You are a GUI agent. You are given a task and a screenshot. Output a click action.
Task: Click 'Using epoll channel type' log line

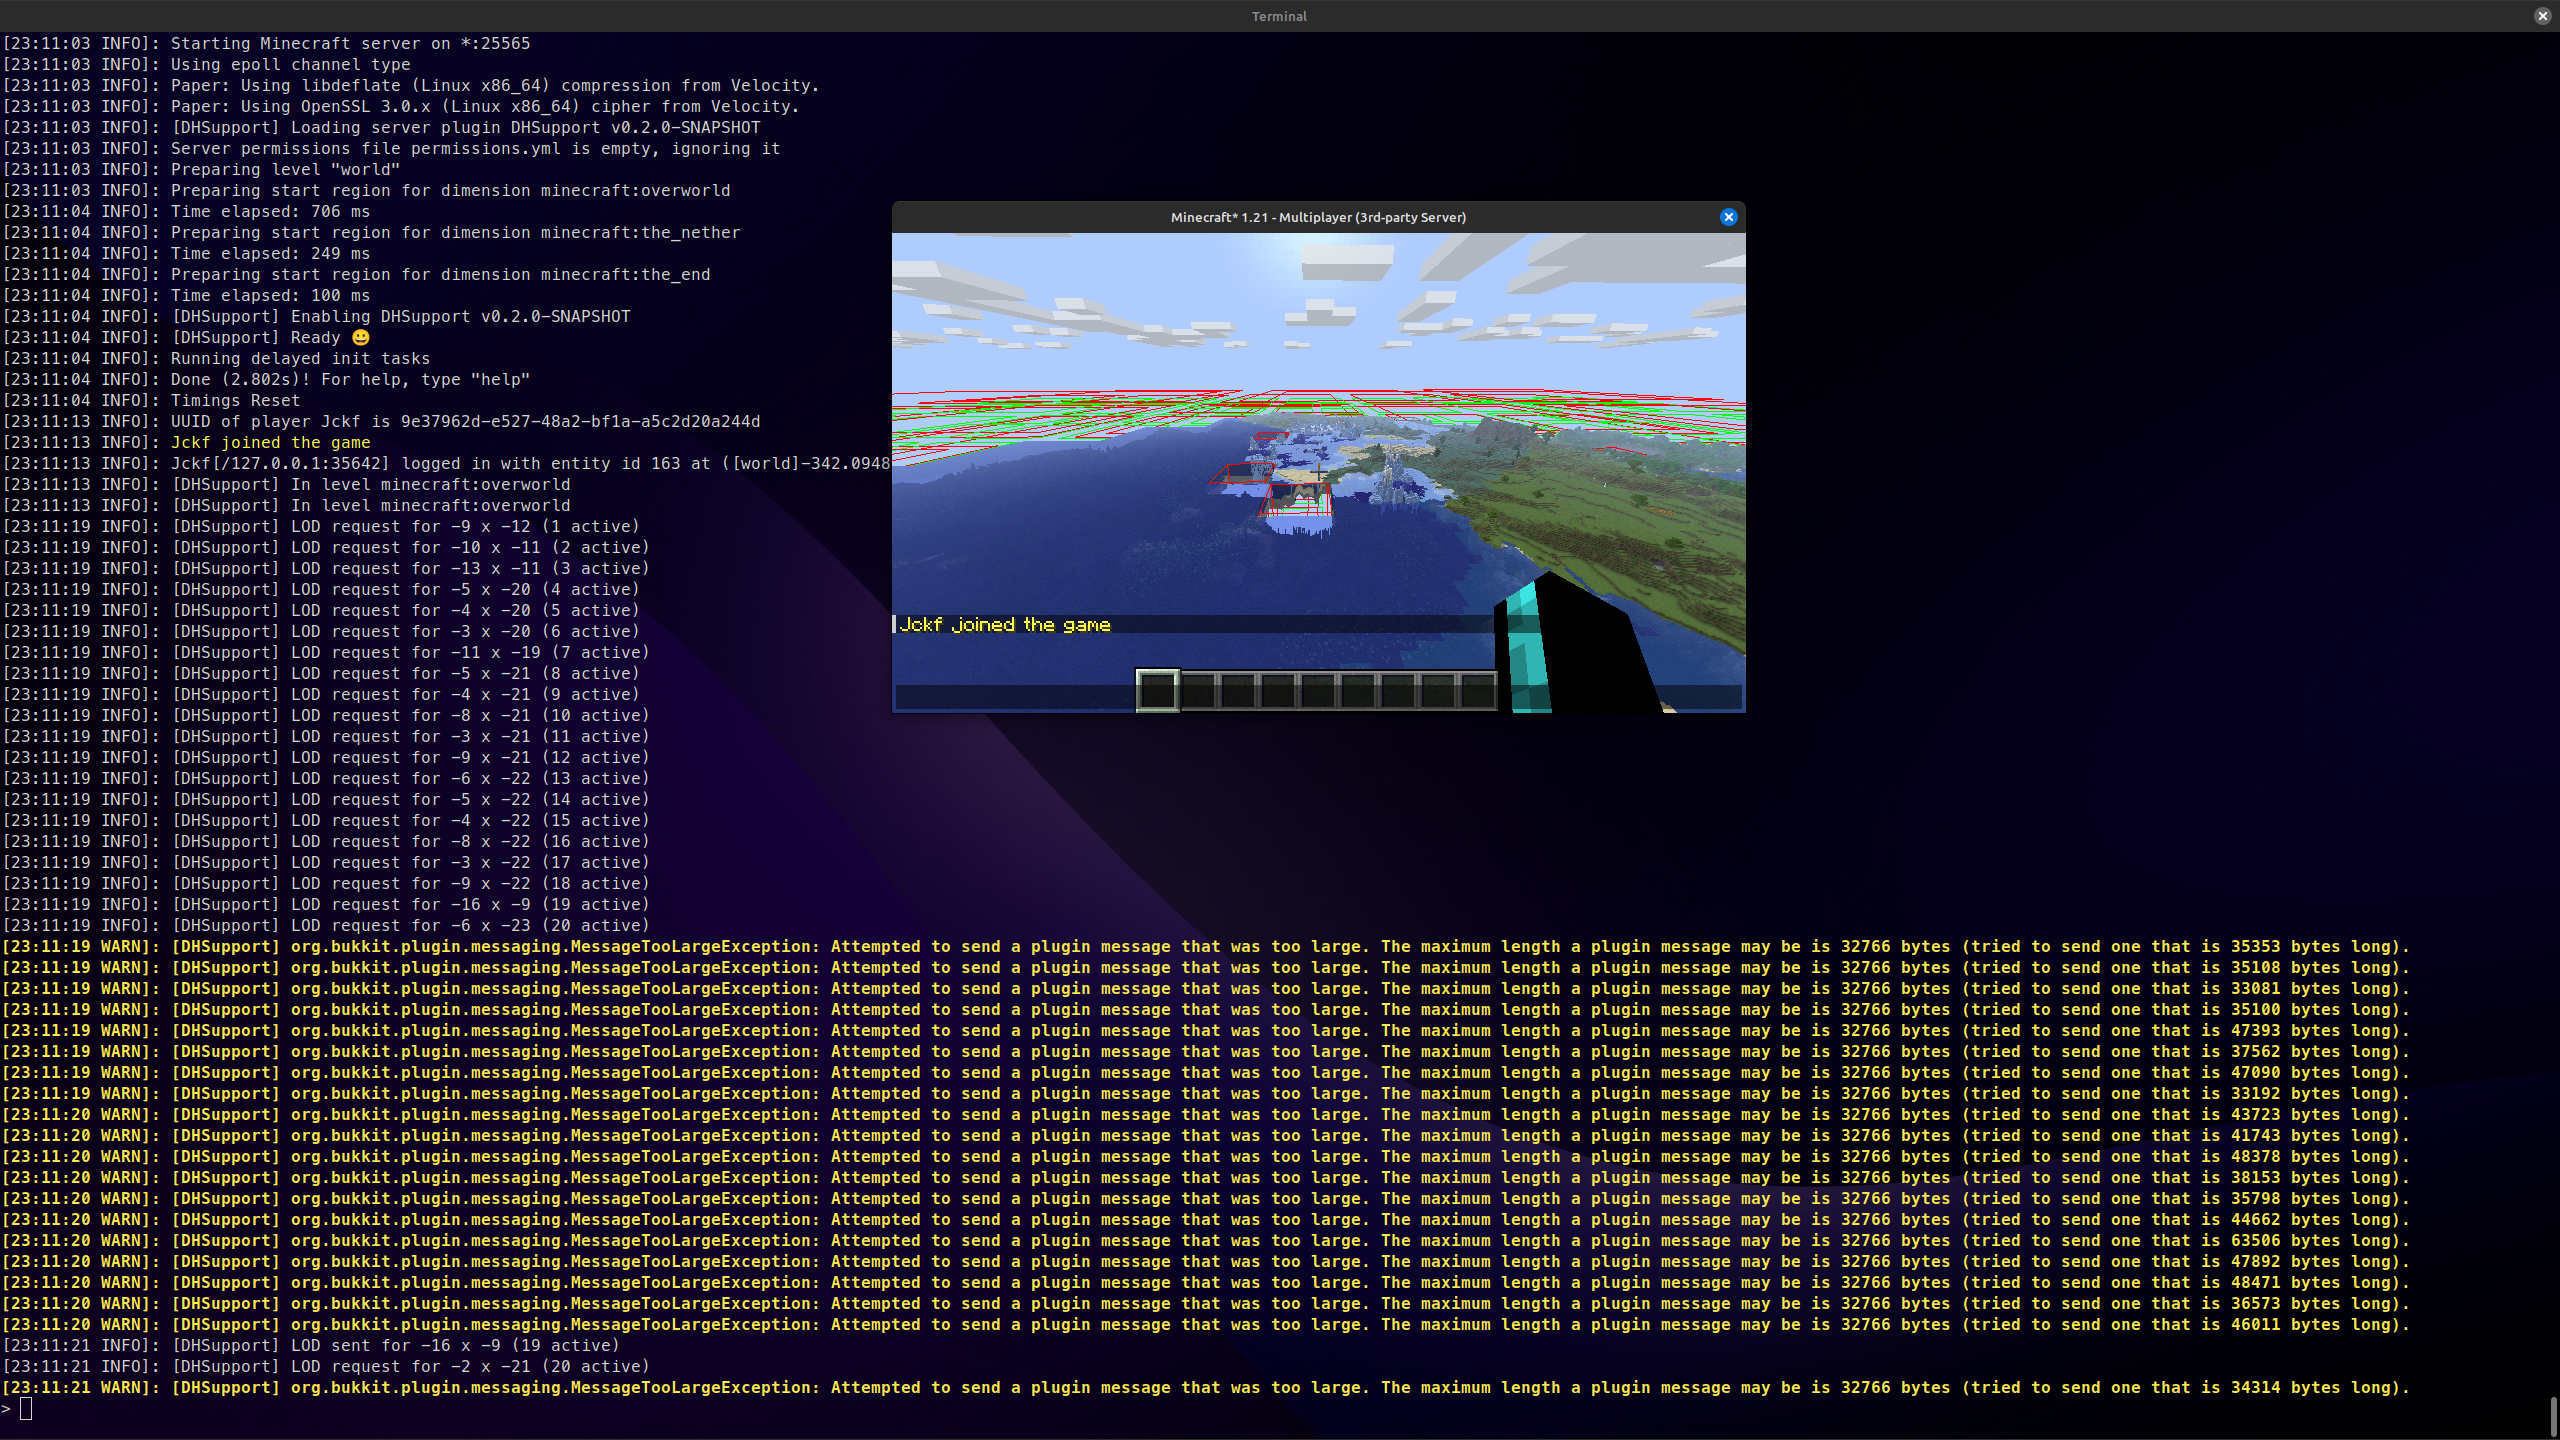[206, 64]
